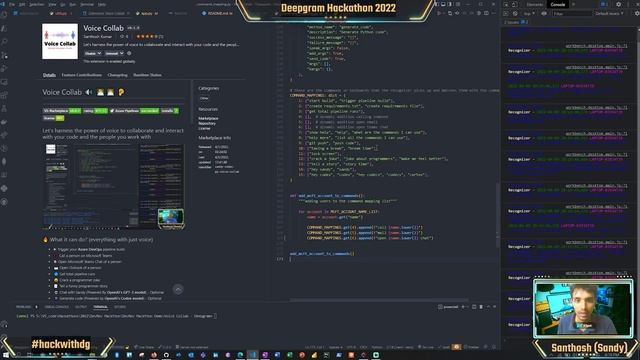This screenshot has height=360, width=640.
Task: Click the split terminal icon
Action: click(x=474, y=307)
